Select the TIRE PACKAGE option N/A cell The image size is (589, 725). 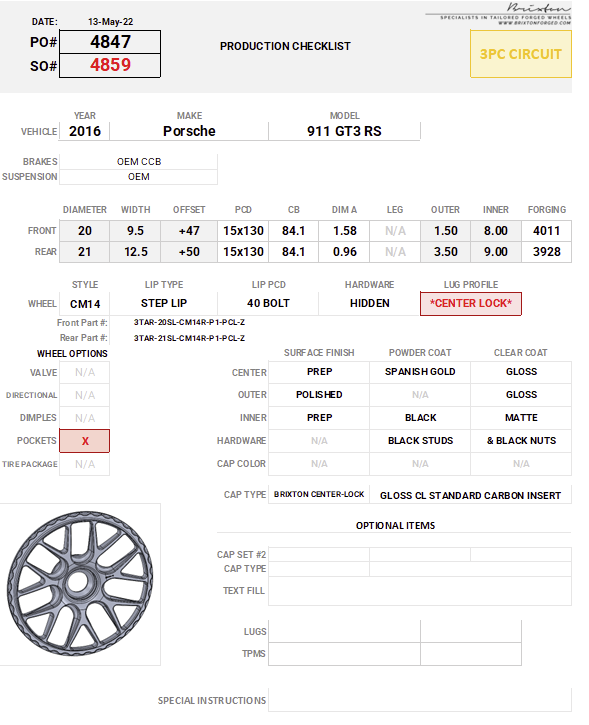tap(85, 464)
